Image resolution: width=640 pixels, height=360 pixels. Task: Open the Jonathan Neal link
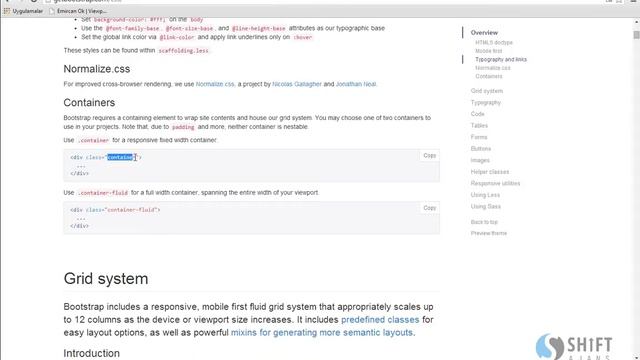click(356, 84)
